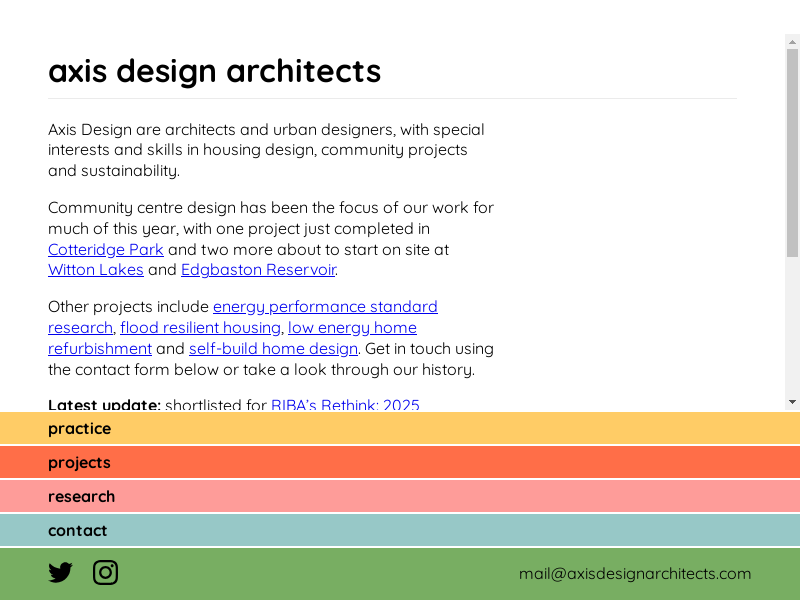This screenshot has height=600, width=800.
Task: Click the scrollbar track below the thumb
Action: point(792,330)
